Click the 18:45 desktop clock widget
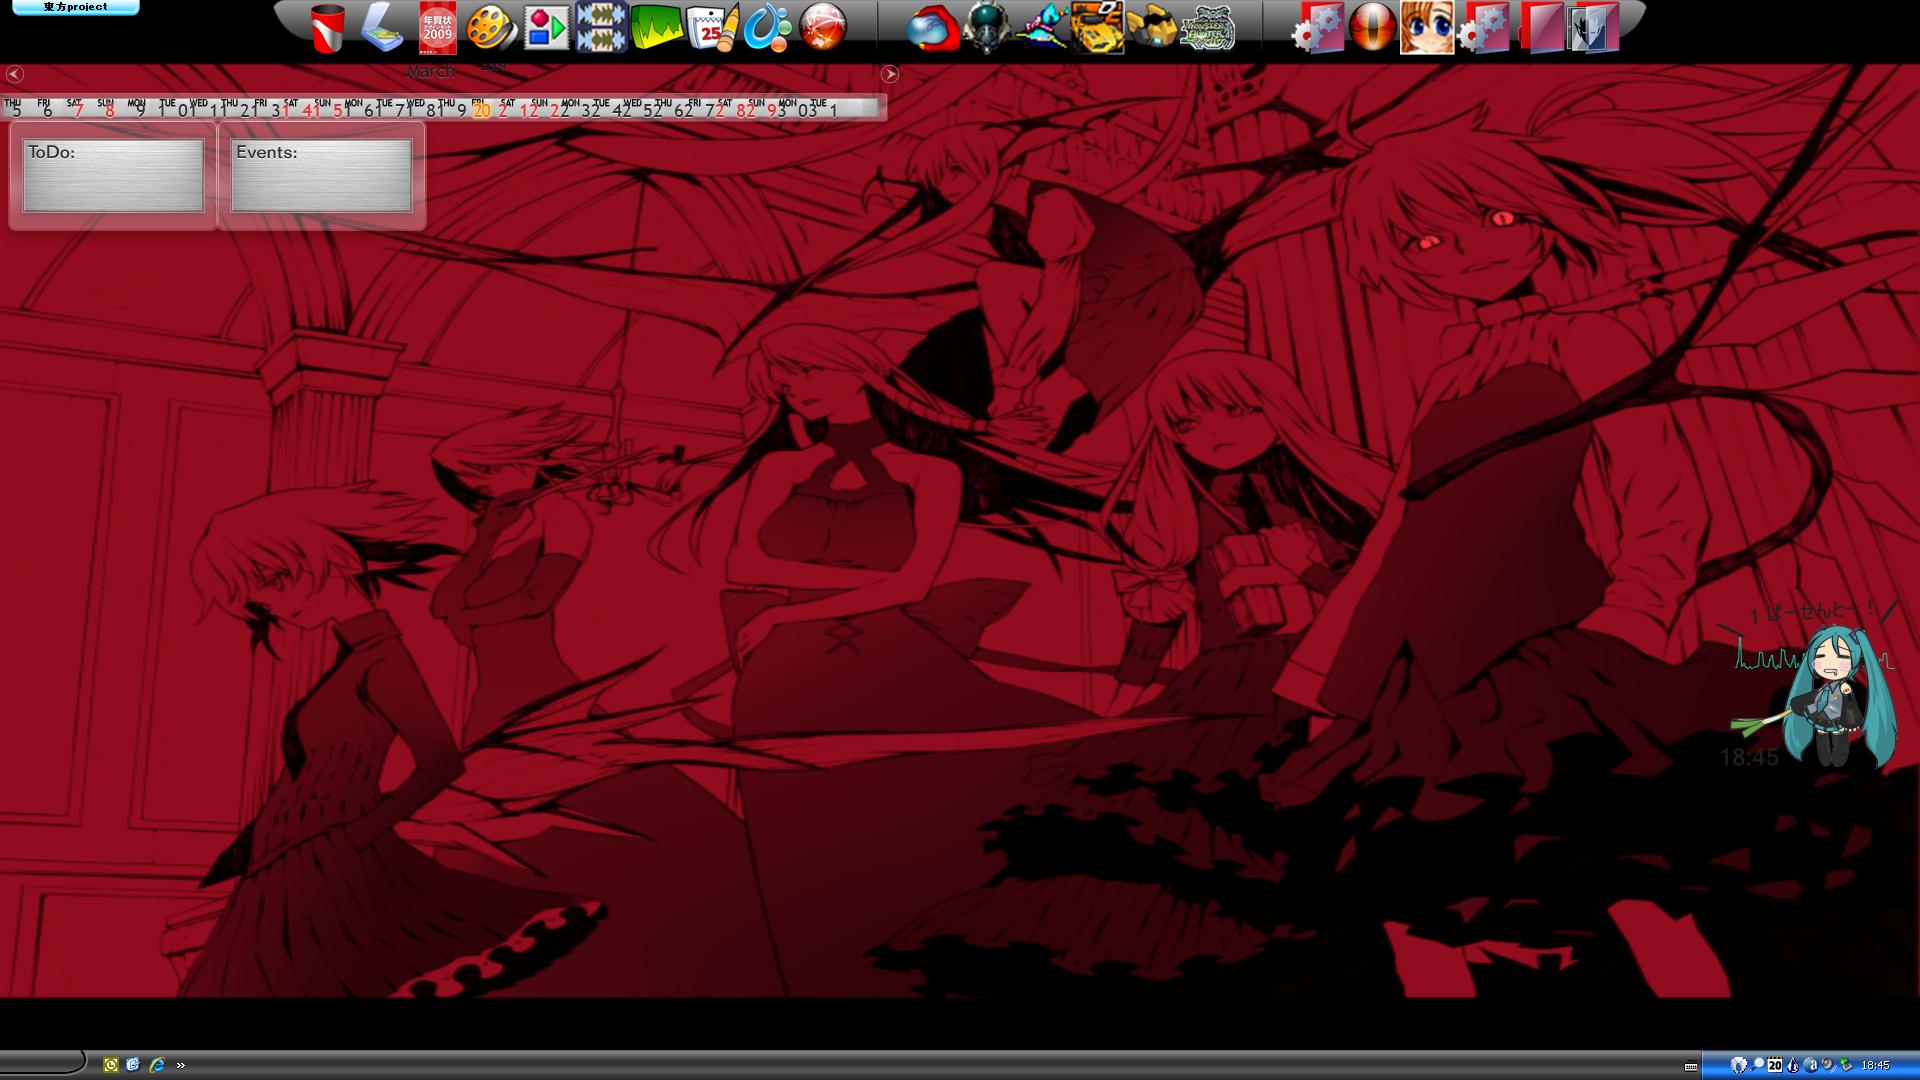Screen dimensions: 1920x1080 click(x=1749, y=758)
